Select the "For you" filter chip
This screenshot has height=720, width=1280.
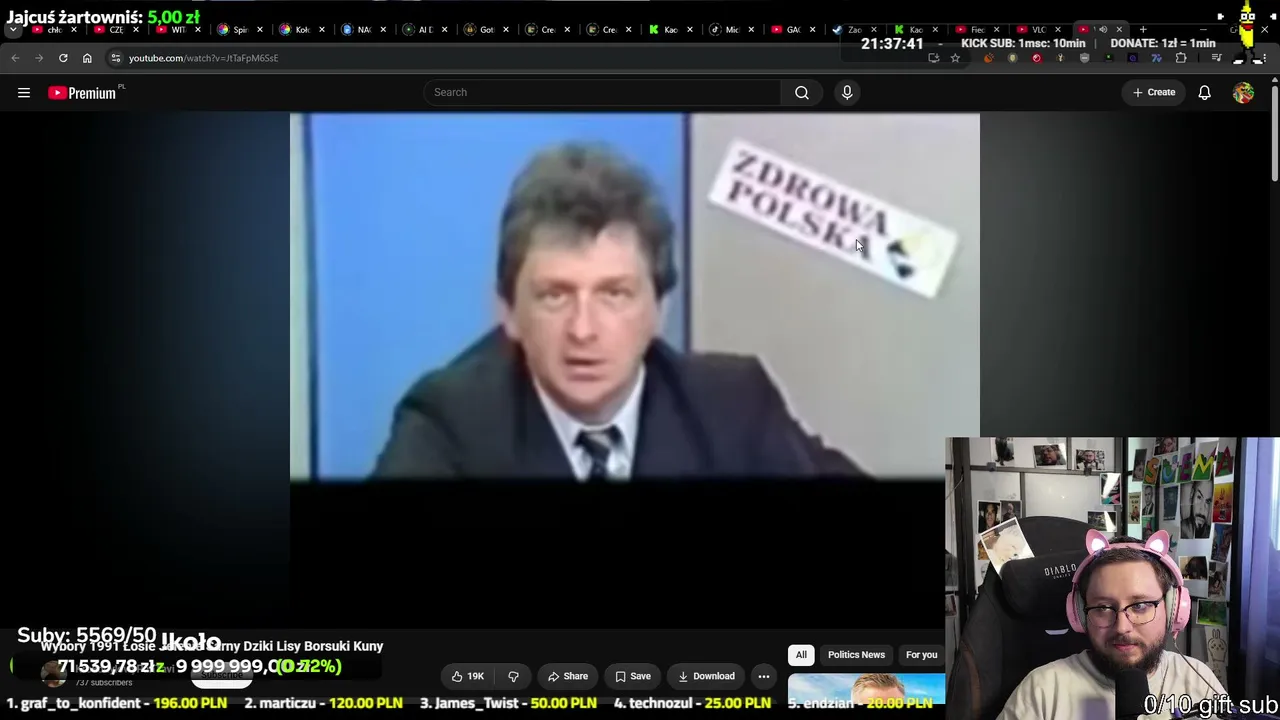(921, 655)
